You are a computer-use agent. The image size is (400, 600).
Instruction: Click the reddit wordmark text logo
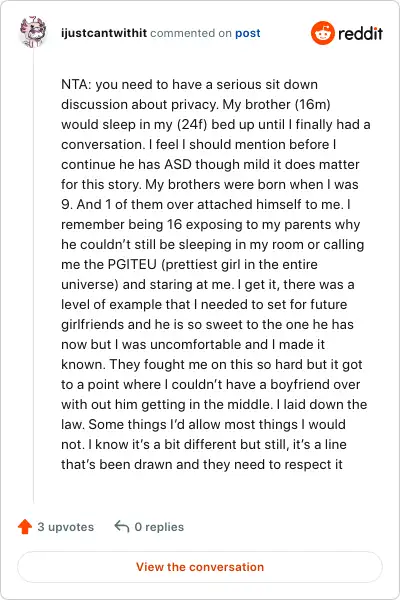[x=360, y=33]
